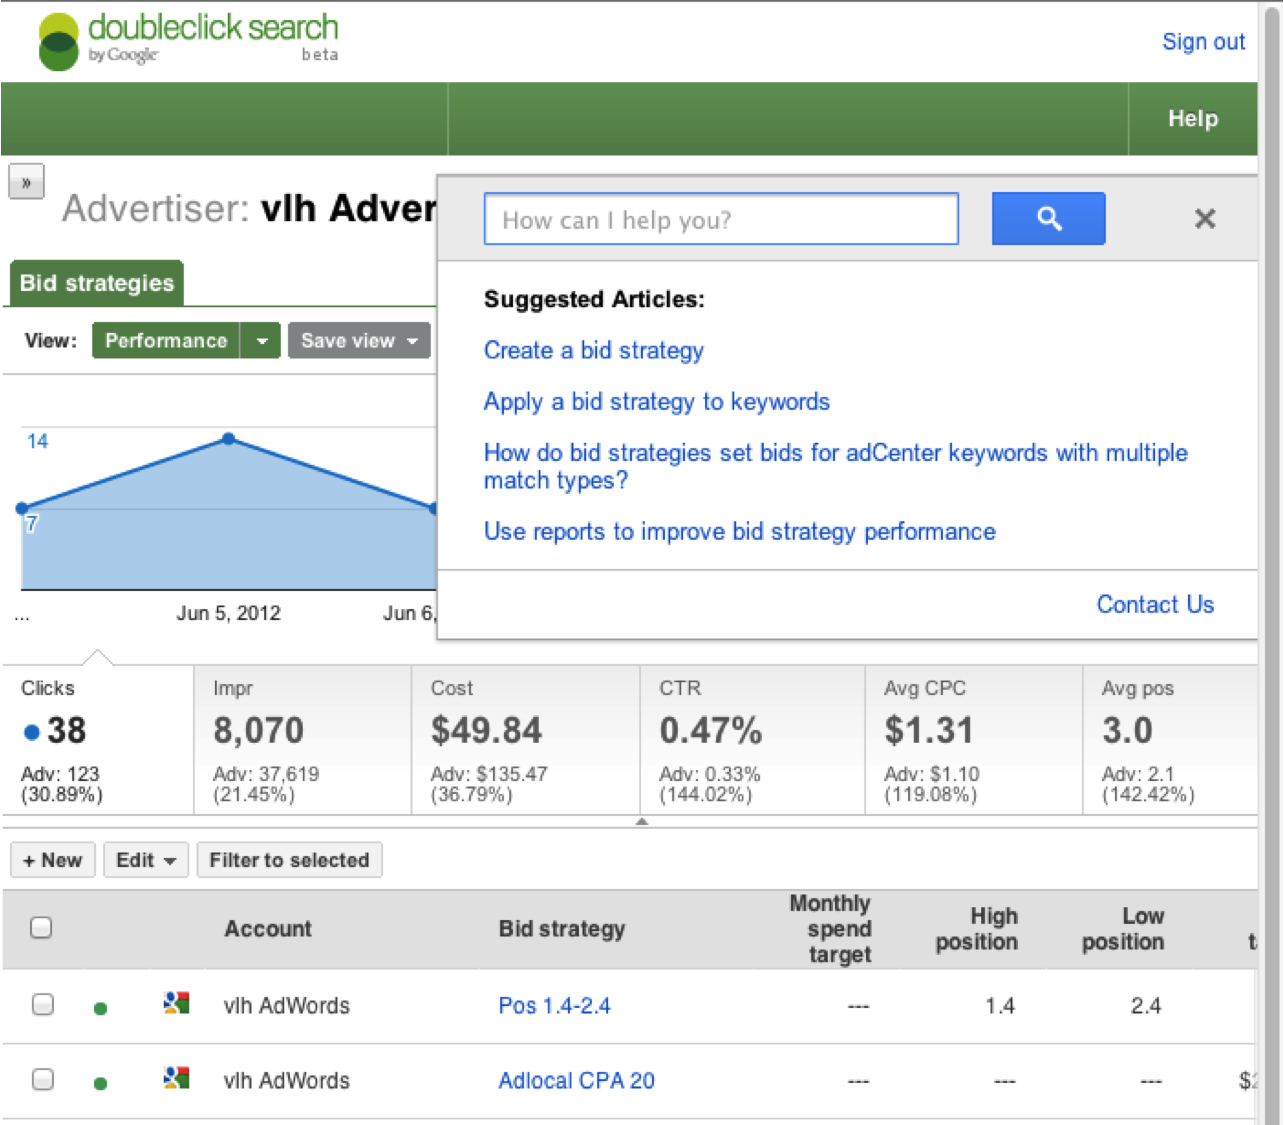Sort by Account column header

point(267,928)
